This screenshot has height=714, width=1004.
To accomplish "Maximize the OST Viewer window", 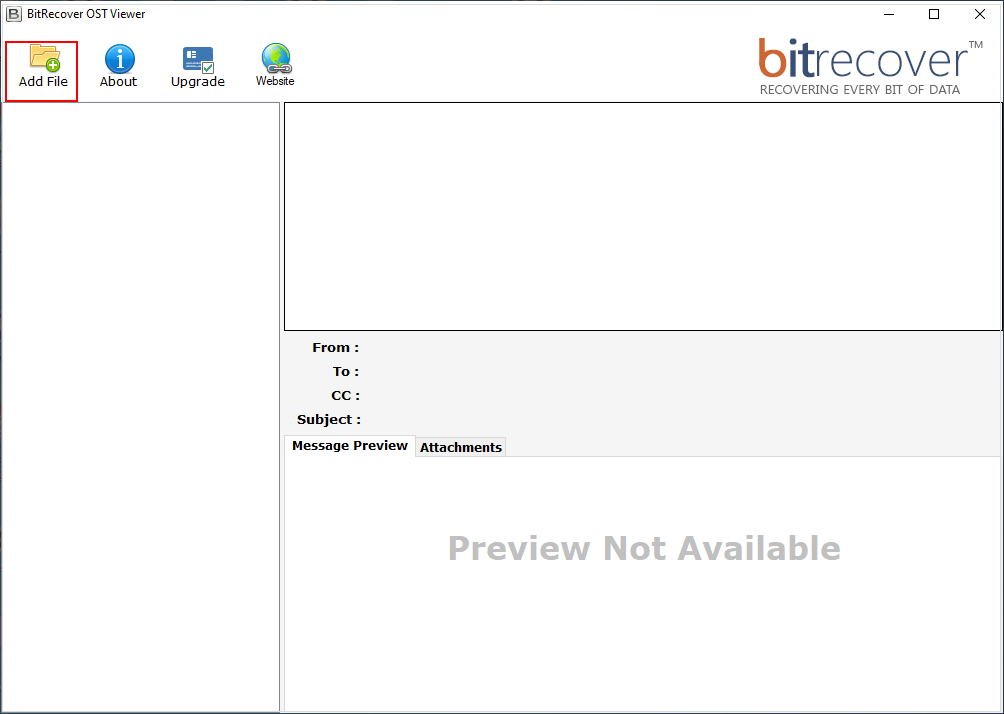I will coord(934,14).
